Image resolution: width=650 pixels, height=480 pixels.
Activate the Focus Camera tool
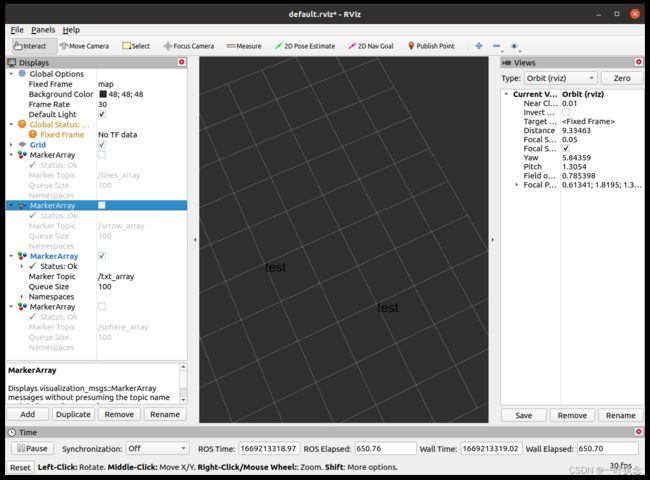pyautogui.click(x=189, y=46)
